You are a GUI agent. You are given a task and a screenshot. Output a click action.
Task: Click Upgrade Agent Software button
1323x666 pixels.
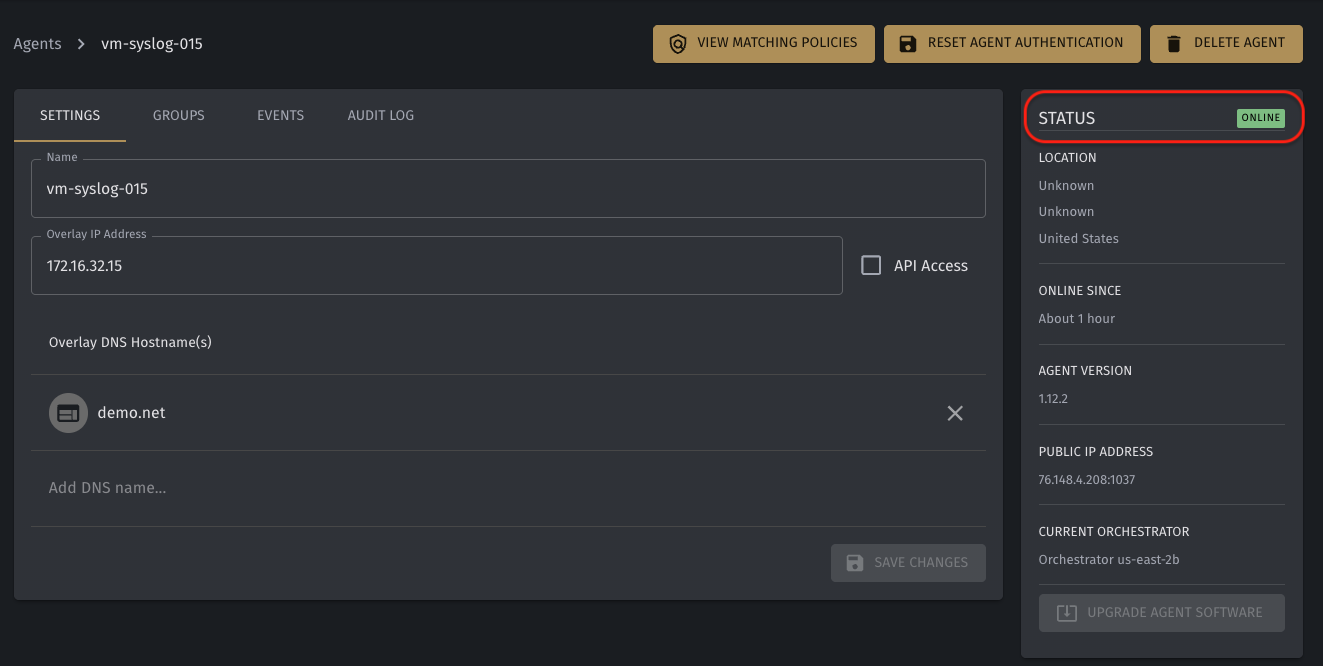click(x=1161, y=613)
